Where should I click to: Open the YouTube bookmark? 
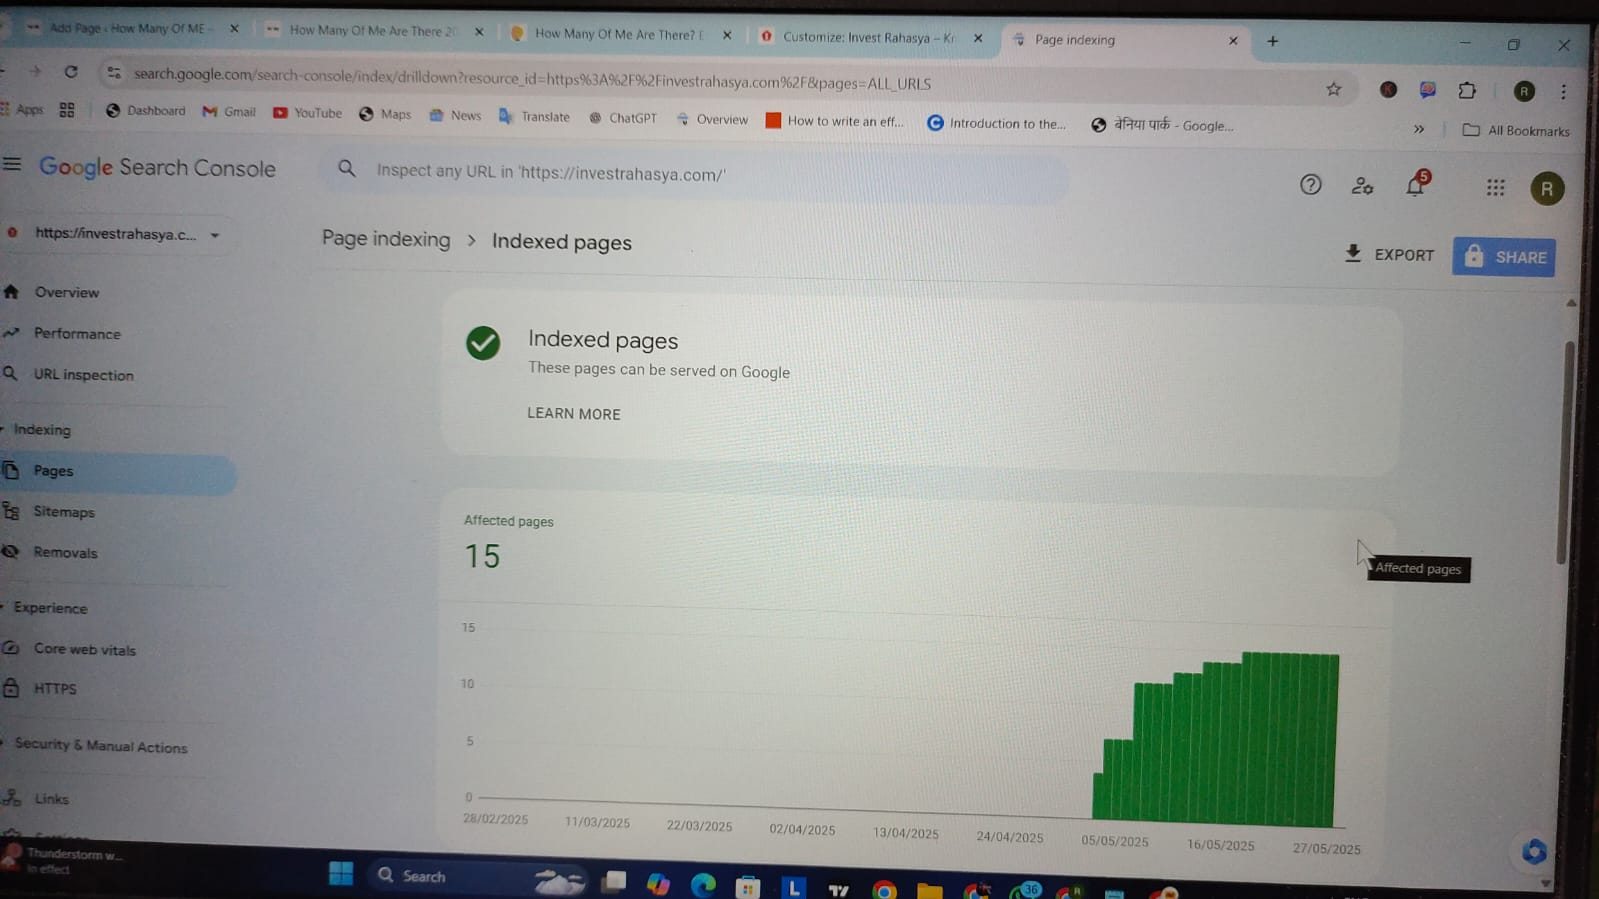(x=307, y=113)
